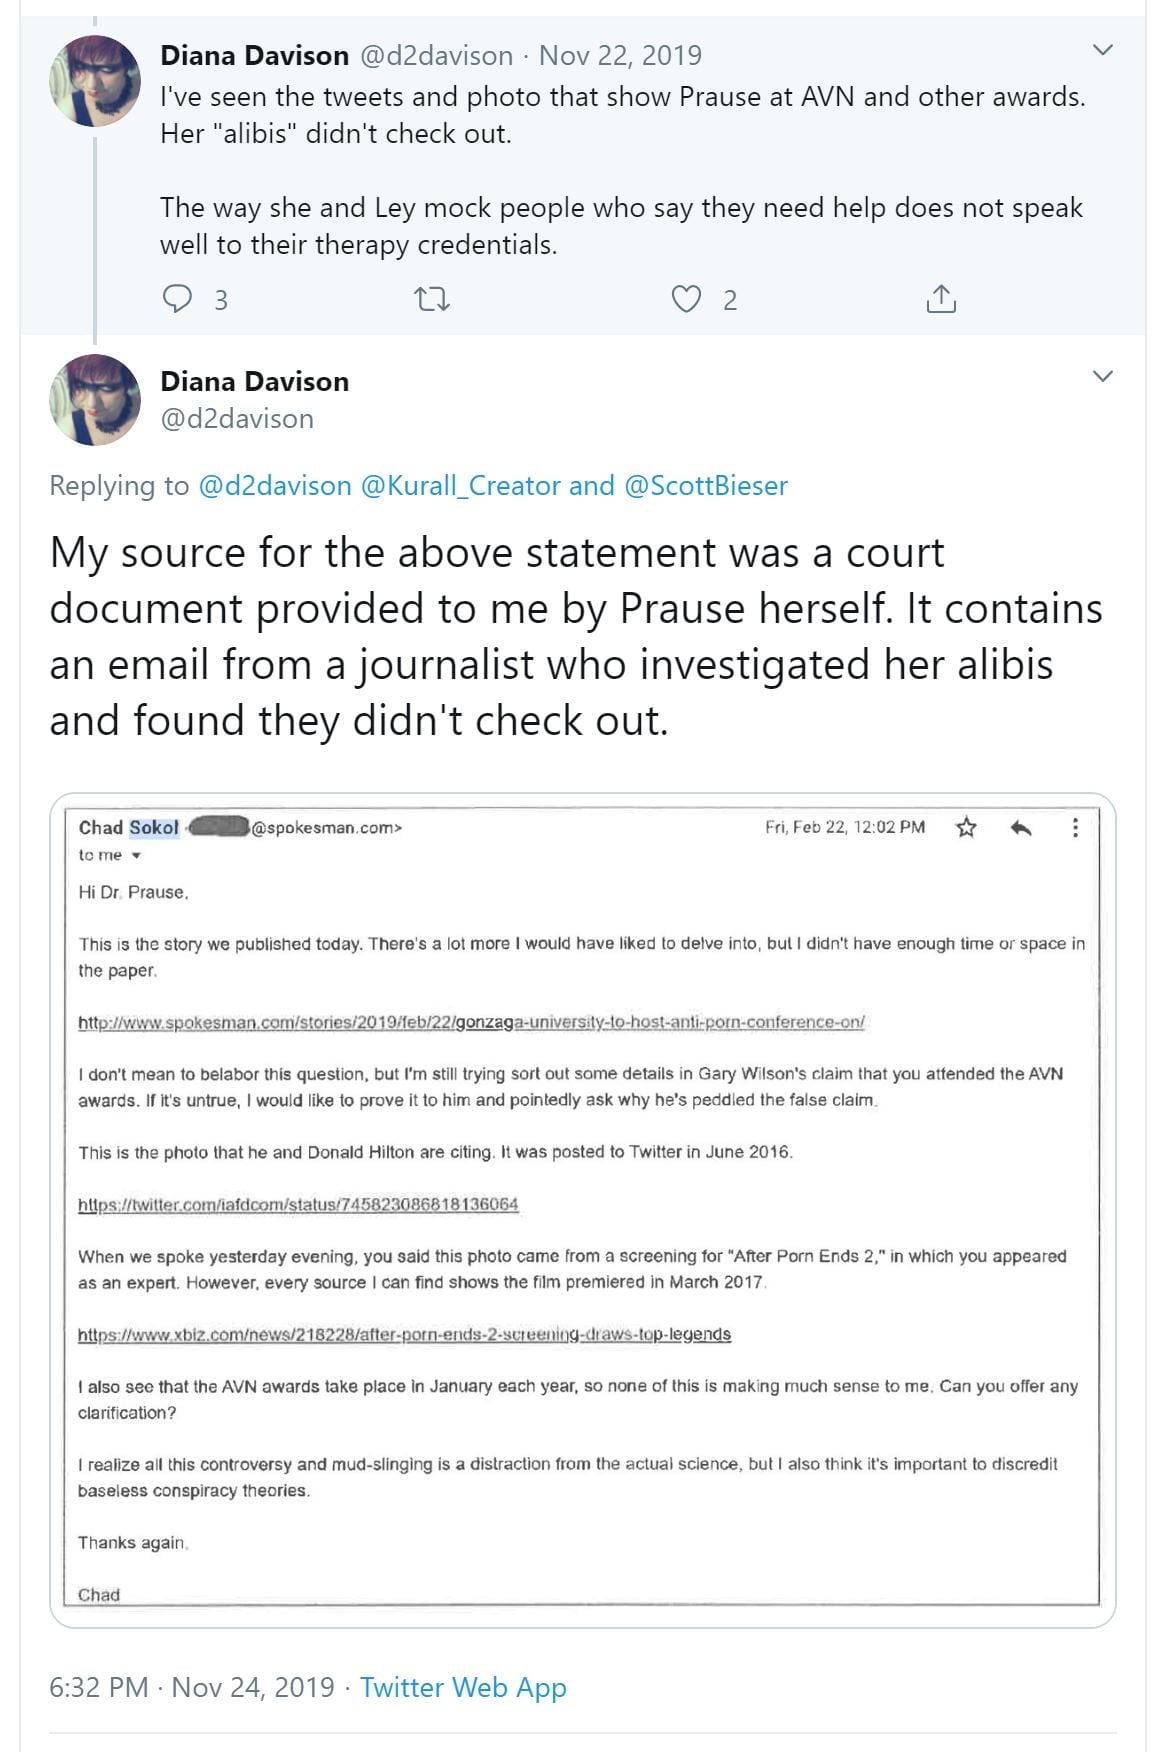
Task: Click the Nov 22, 2019 tweet date
Action: (x=620, y=55)
